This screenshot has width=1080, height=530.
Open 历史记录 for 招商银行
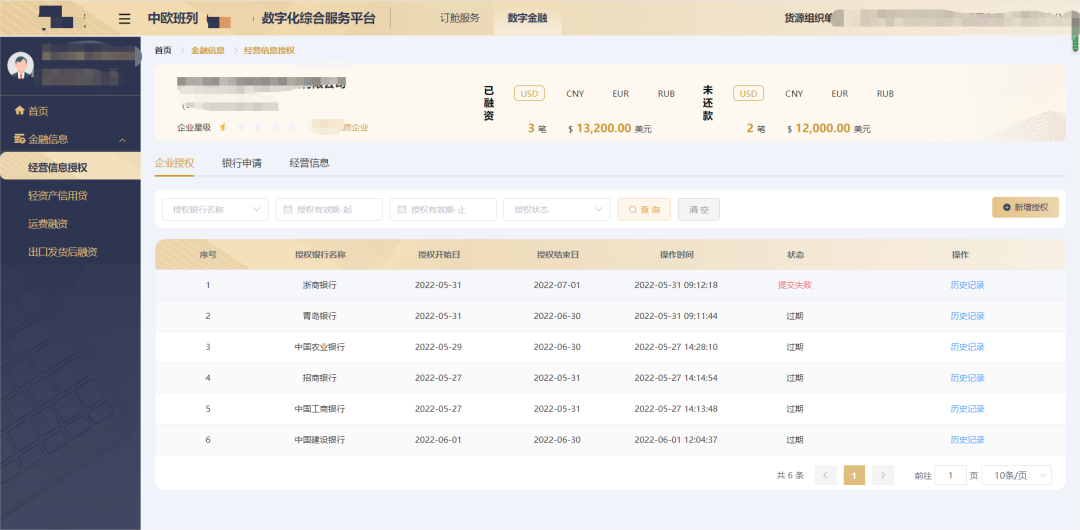(x=967, y=378)
